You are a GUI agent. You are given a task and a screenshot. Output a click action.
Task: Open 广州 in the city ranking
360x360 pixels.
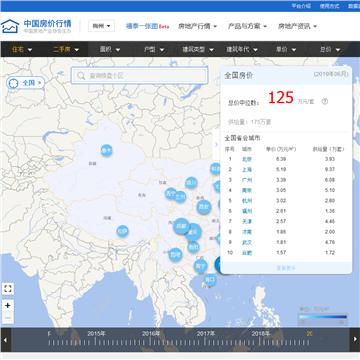(x=247, y=180)
